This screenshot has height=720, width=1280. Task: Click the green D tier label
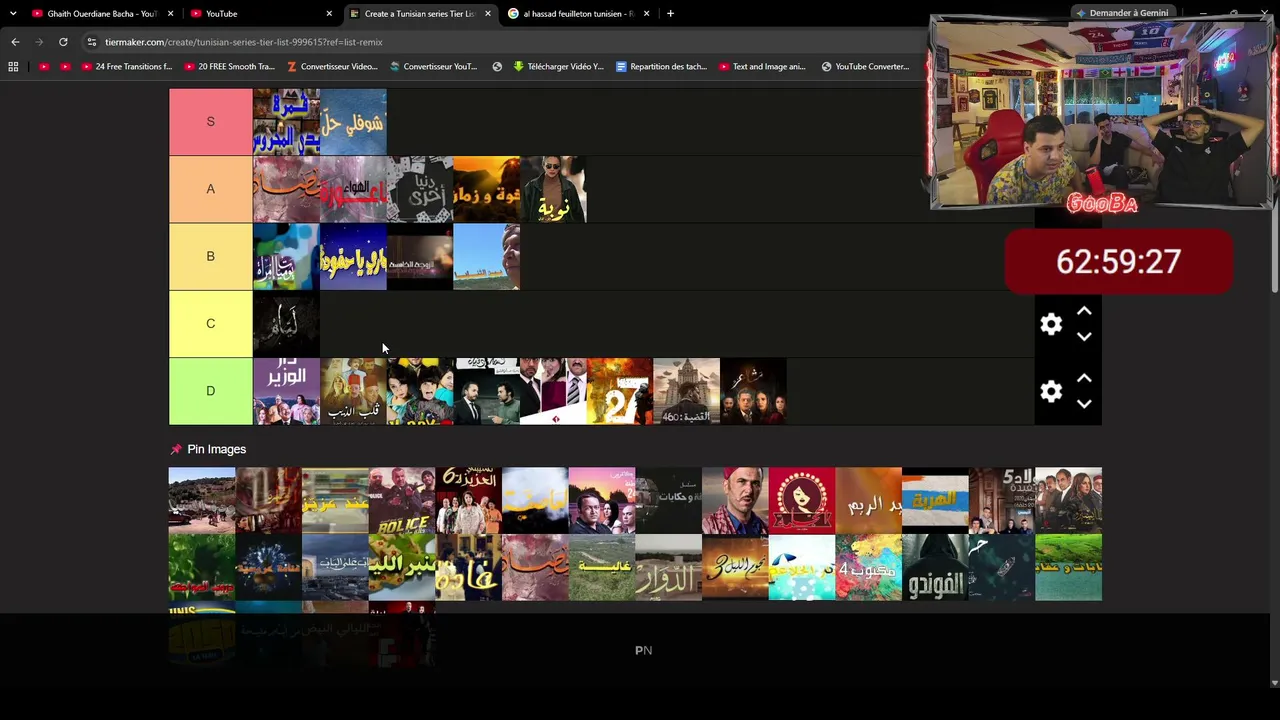click(210, 391)
